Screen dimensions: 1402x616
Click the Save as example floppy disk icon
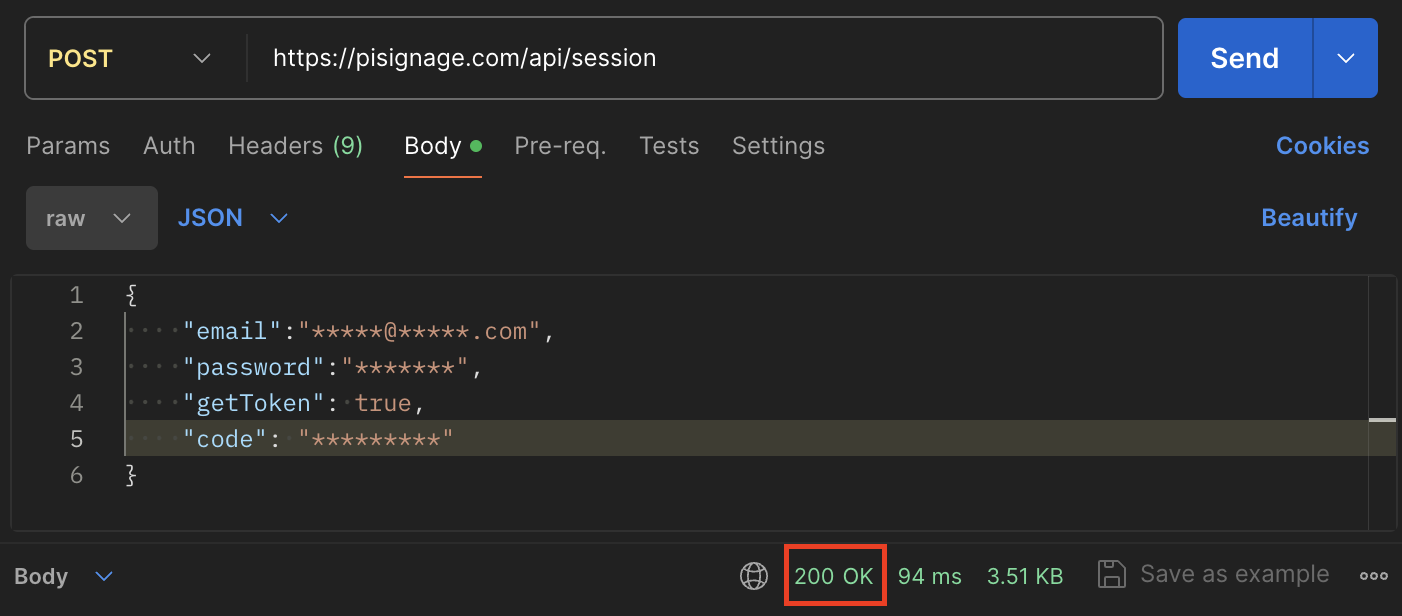[1112, 574]
